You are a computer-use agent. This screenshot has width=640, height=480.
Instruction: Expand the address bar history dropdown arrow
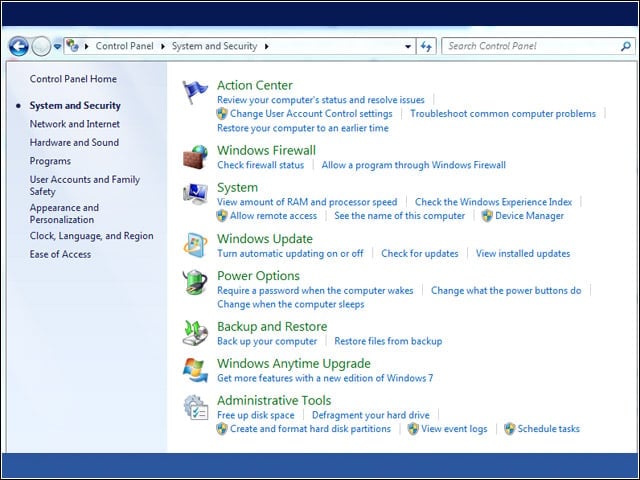click(407, 47)
